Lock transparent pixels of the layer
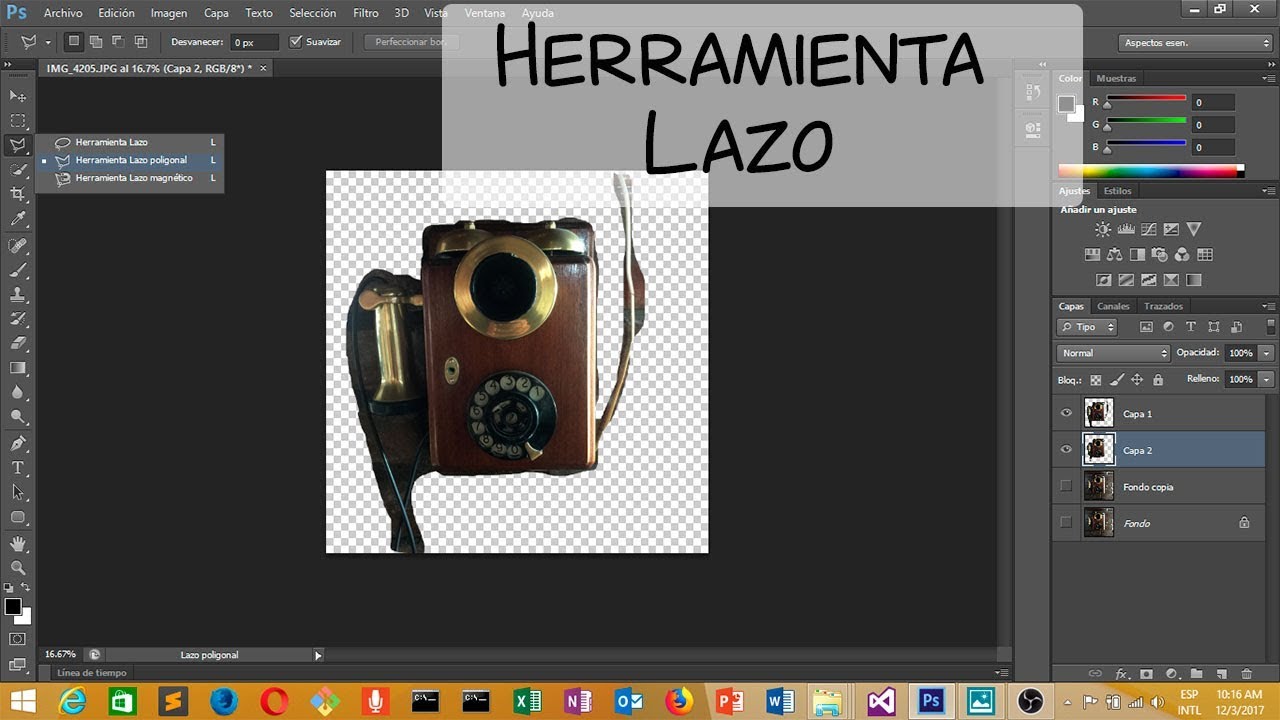 [x=1096, y=380]
